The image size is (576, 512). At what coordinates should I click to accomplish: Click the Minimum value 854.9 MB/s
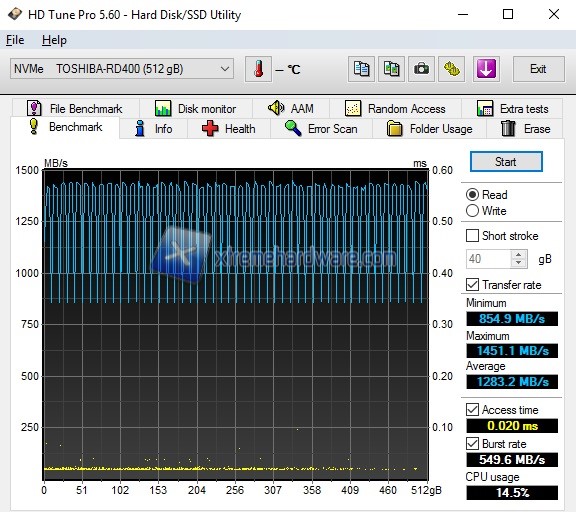(x=512, y=319)
